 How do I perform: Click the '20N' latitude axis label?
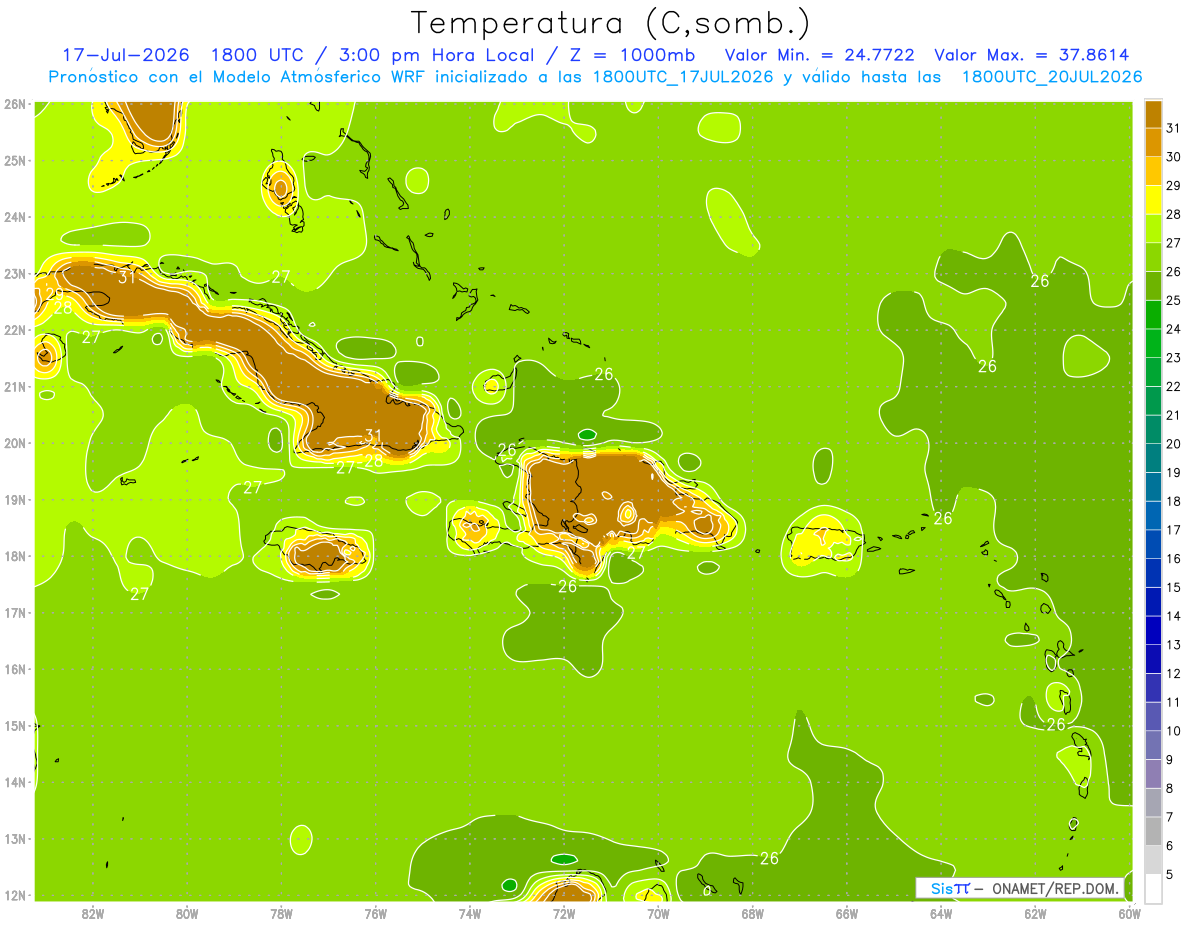pyautogui.click(x=15, y=443)
